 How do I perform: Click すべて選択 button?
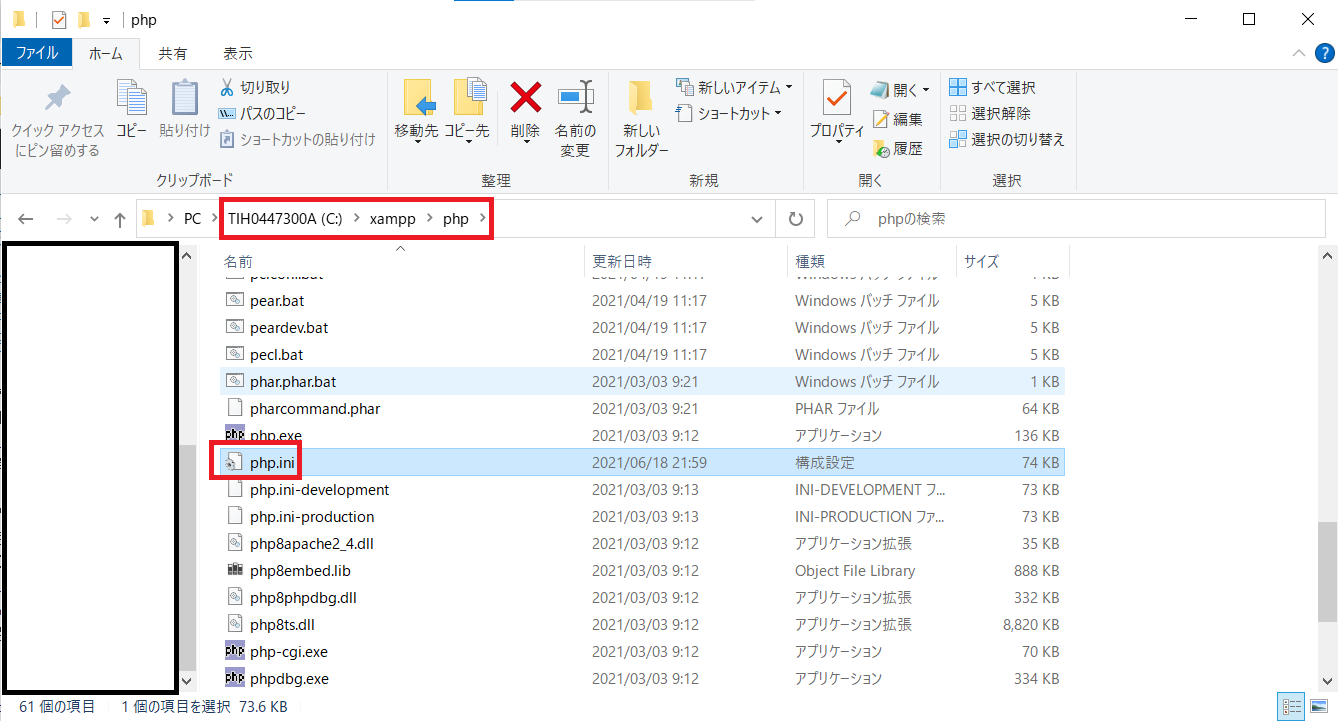[992, 88]
